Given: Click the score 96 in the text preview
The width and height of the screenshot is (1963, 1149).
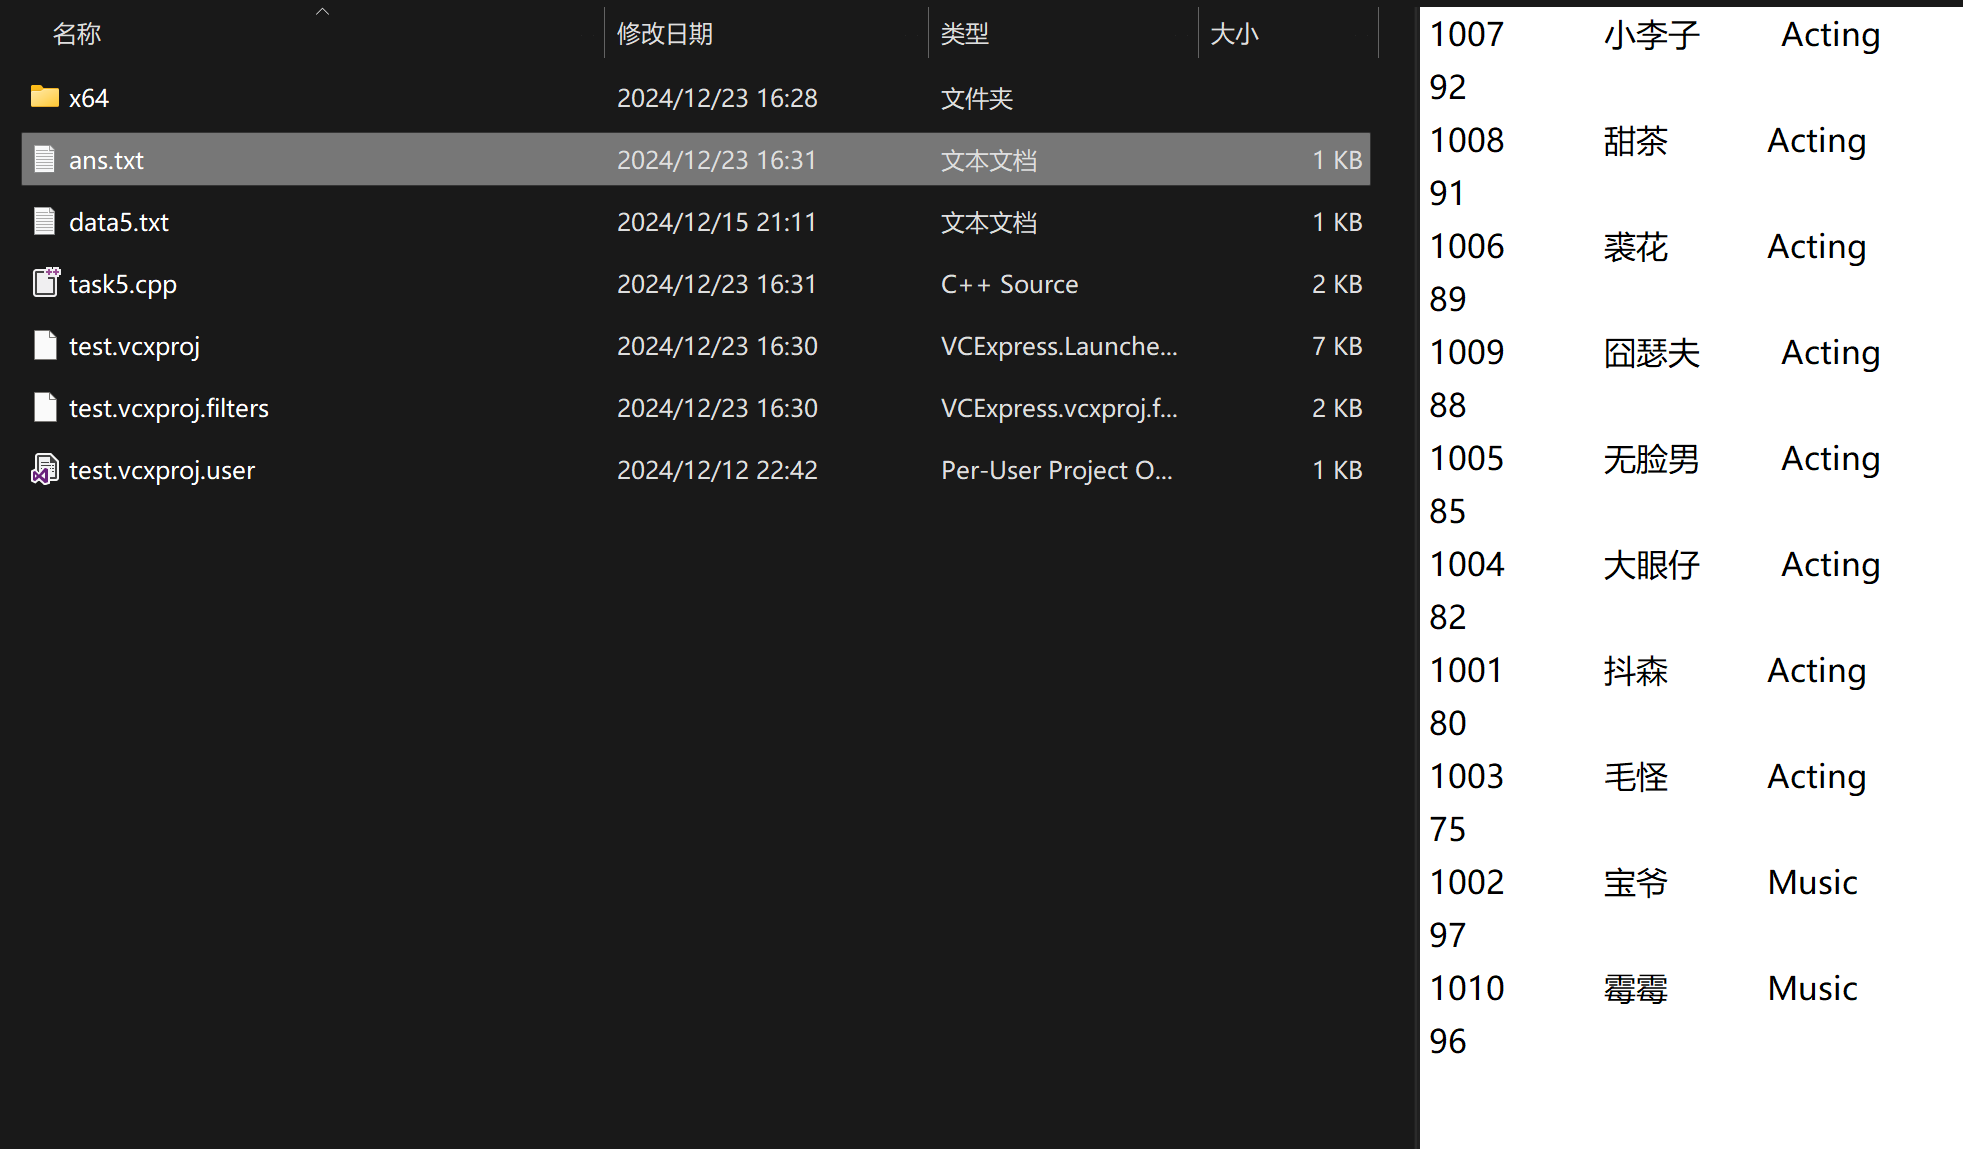Looking at the screenshot, I should coord(1447,1041).
